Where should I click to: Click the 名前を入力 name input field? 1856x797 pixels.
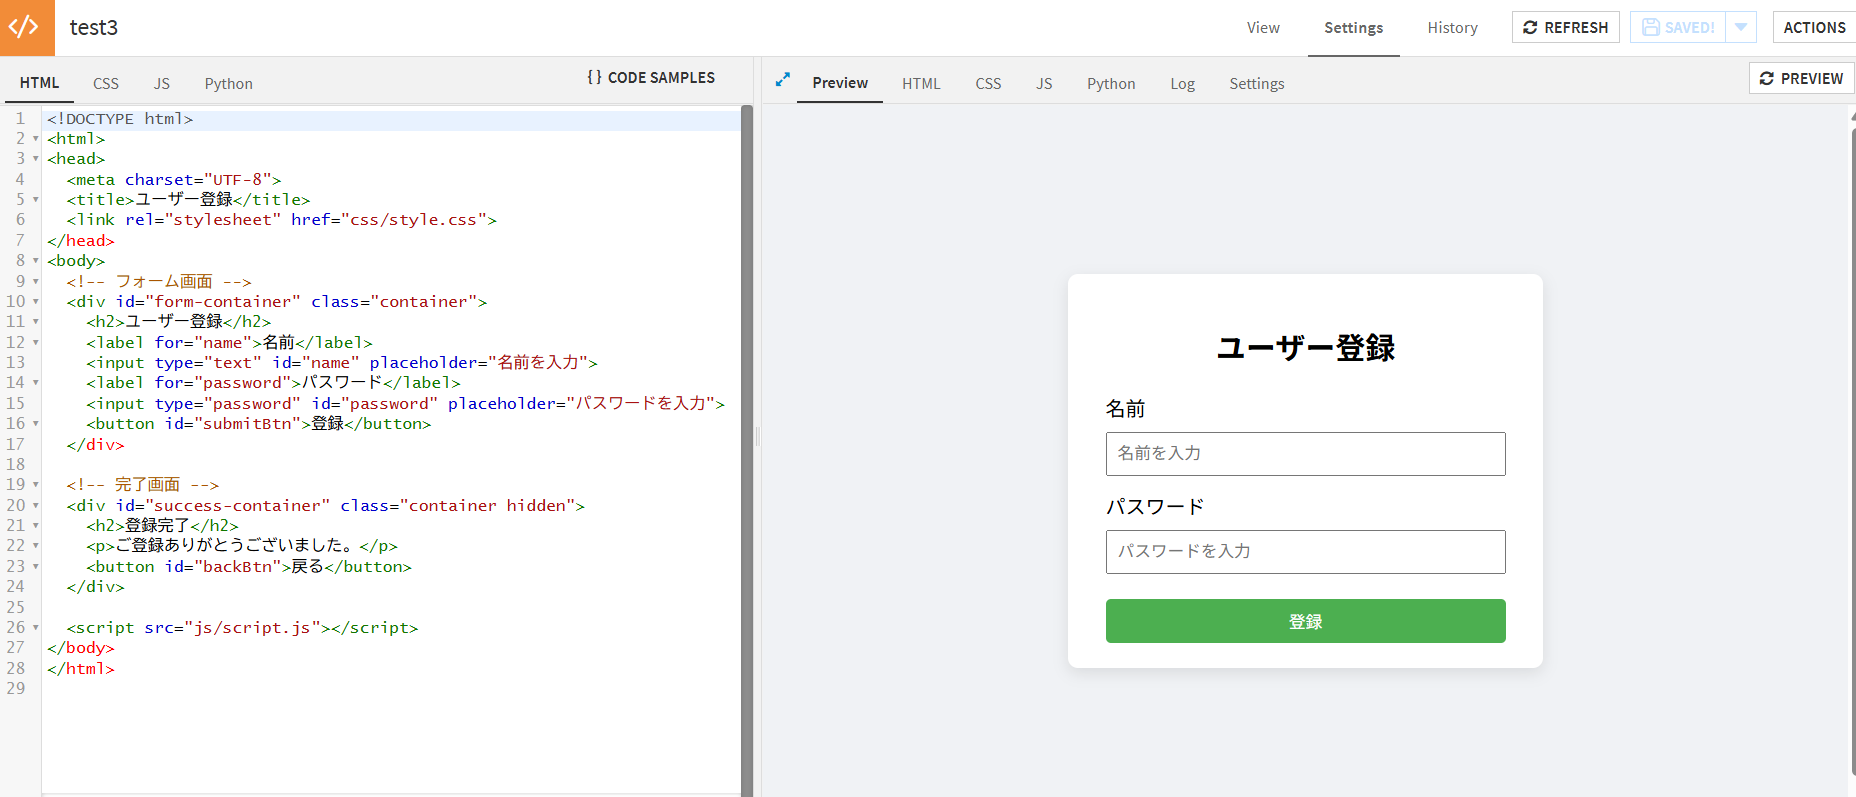[1305, 454]
